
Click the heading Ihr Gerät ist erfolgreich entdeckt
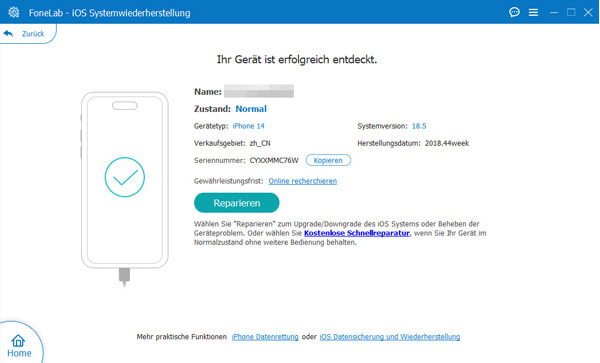[297, 59]
